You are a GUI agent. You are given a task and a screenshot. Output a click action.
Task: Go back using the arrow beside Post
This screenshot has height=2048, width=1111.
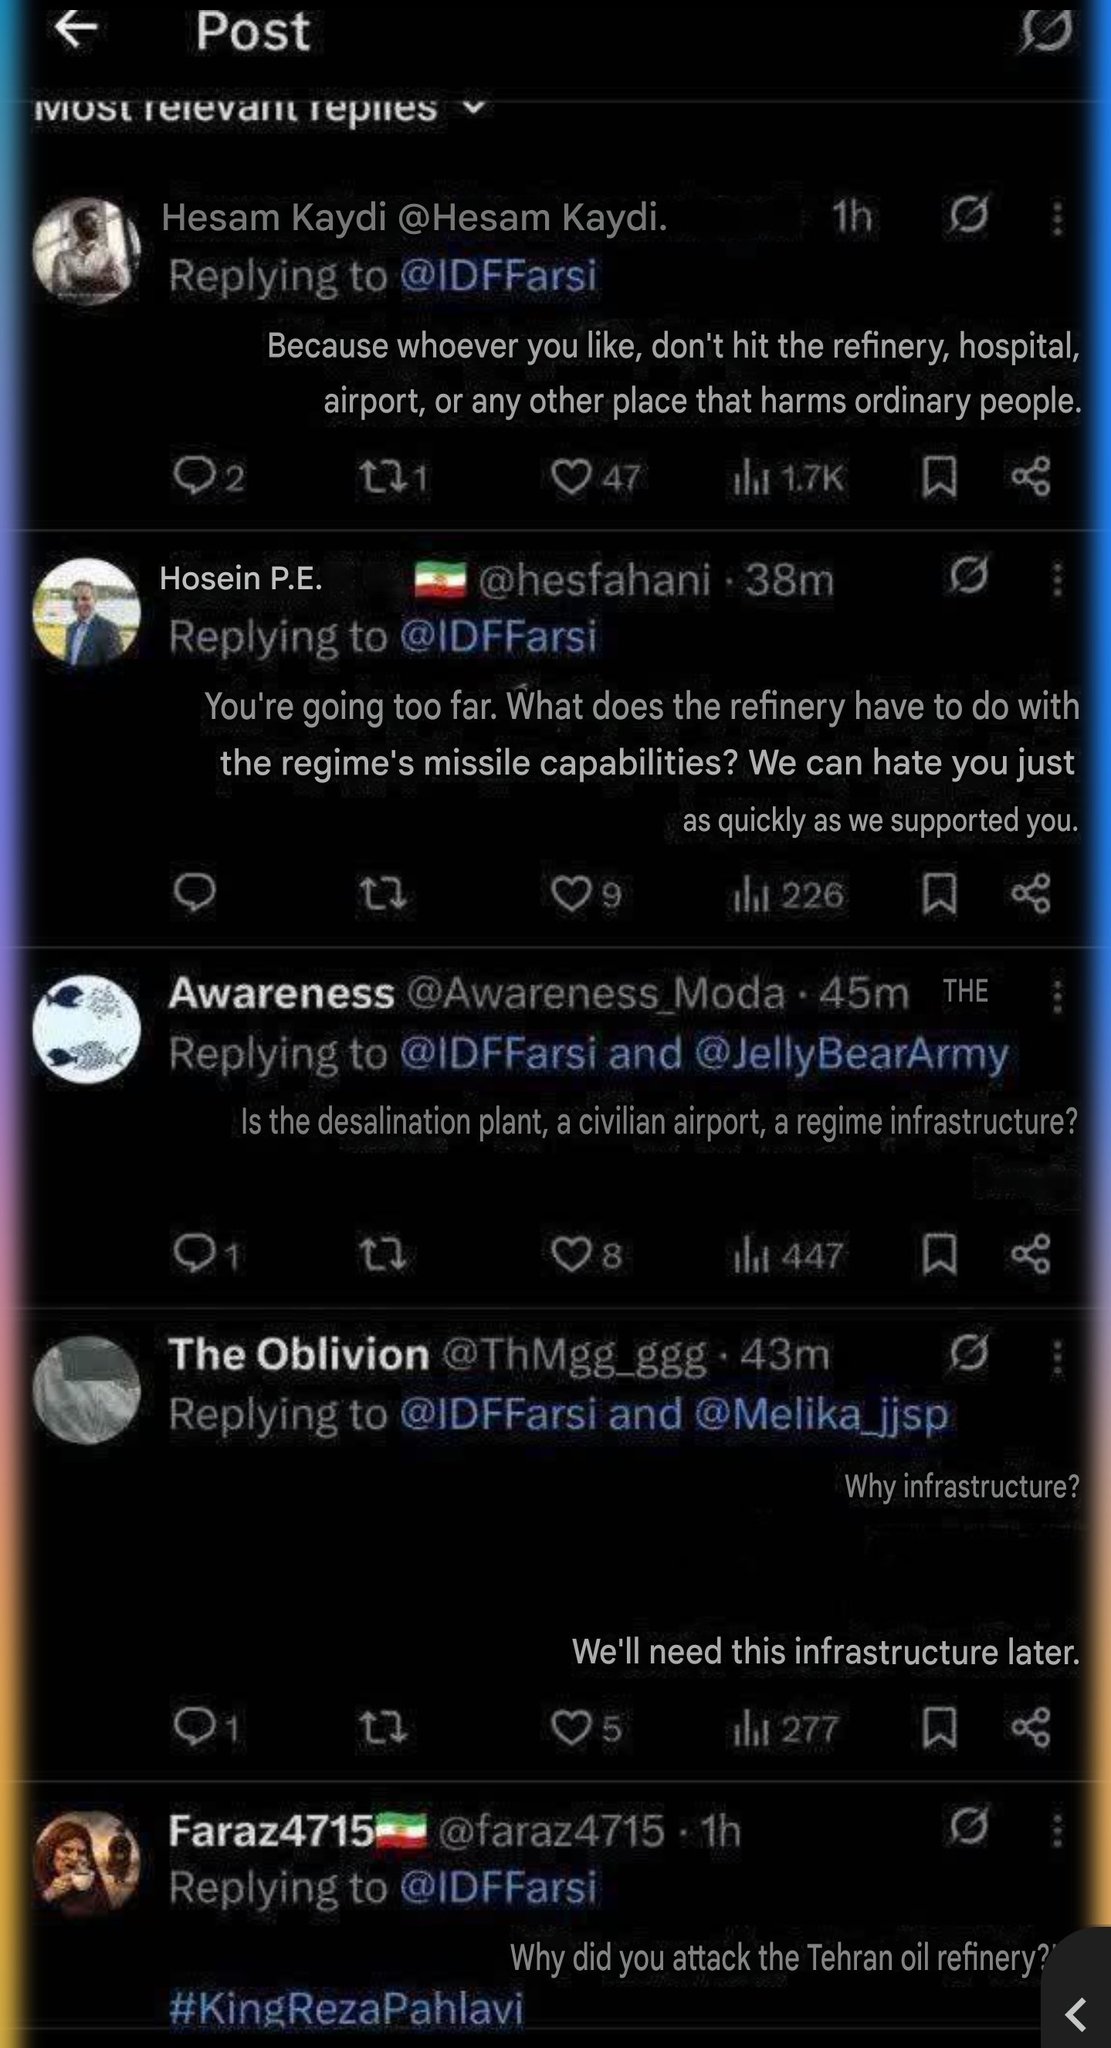75,28
